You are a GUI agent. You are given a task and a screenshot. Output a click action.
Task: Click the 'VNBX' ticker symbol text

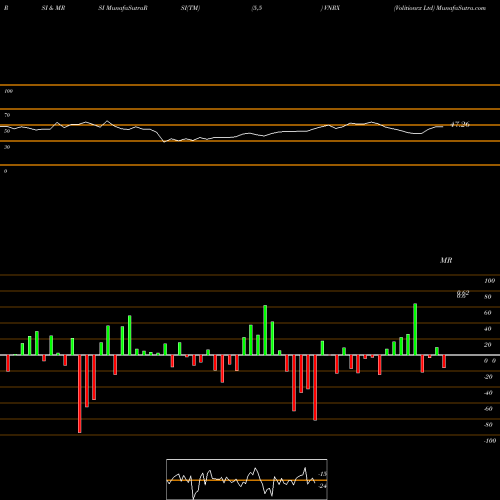coord(331,8)
